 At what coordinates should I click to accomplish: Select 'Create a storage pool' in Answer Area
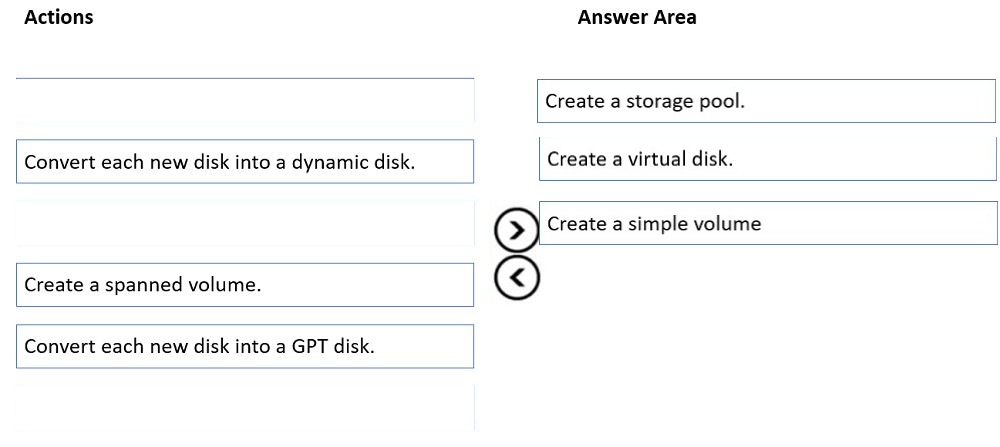click(766, 101)
